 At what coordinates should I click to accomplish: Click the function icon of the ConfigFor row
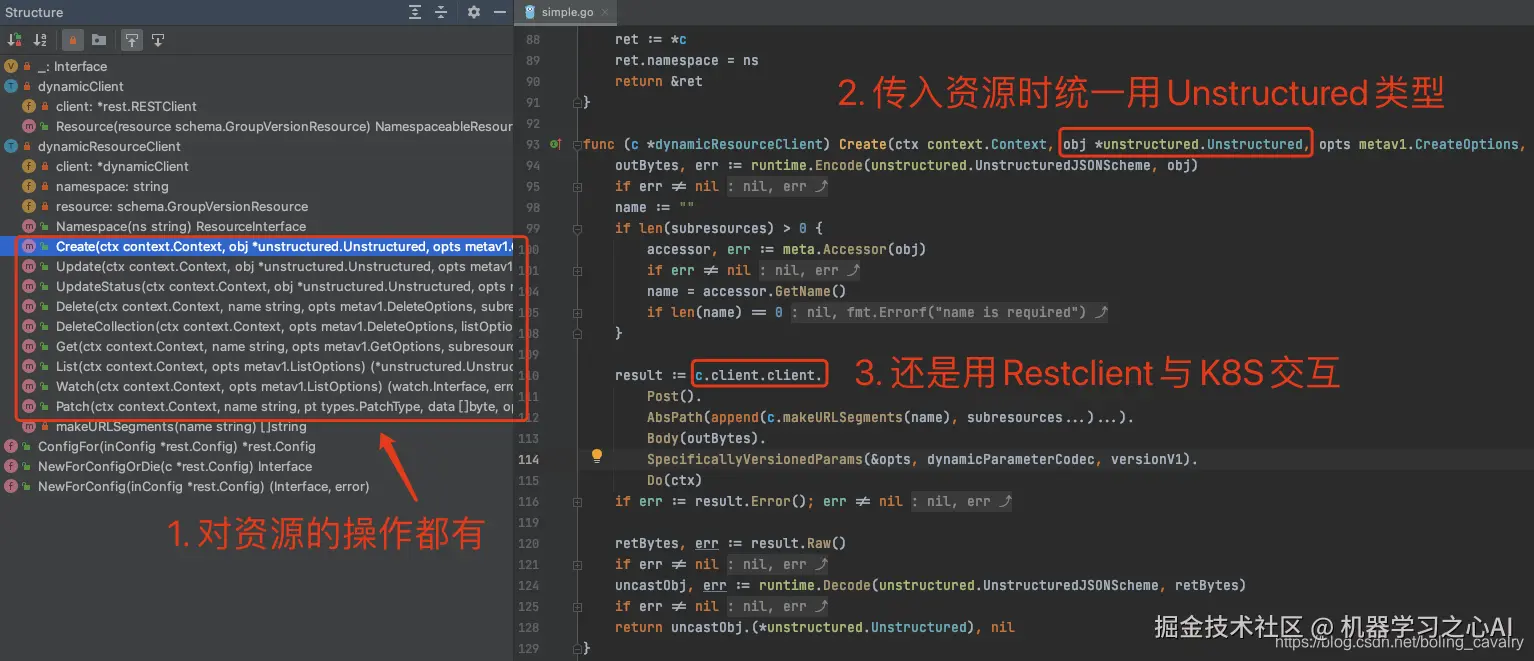pos(11,446)
